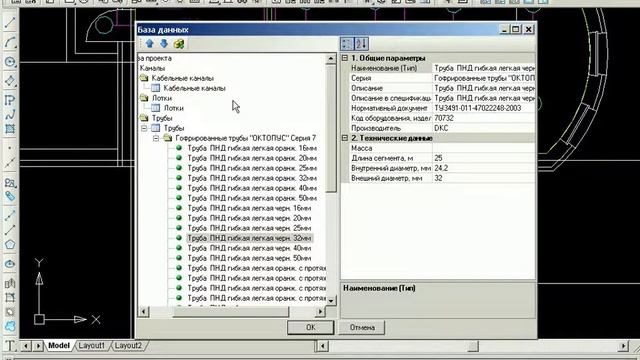The image size is (640, 360).
Task: Select Труба ПНД гибкая легкая черн. 32мм
Action: [x=249, y=238]
